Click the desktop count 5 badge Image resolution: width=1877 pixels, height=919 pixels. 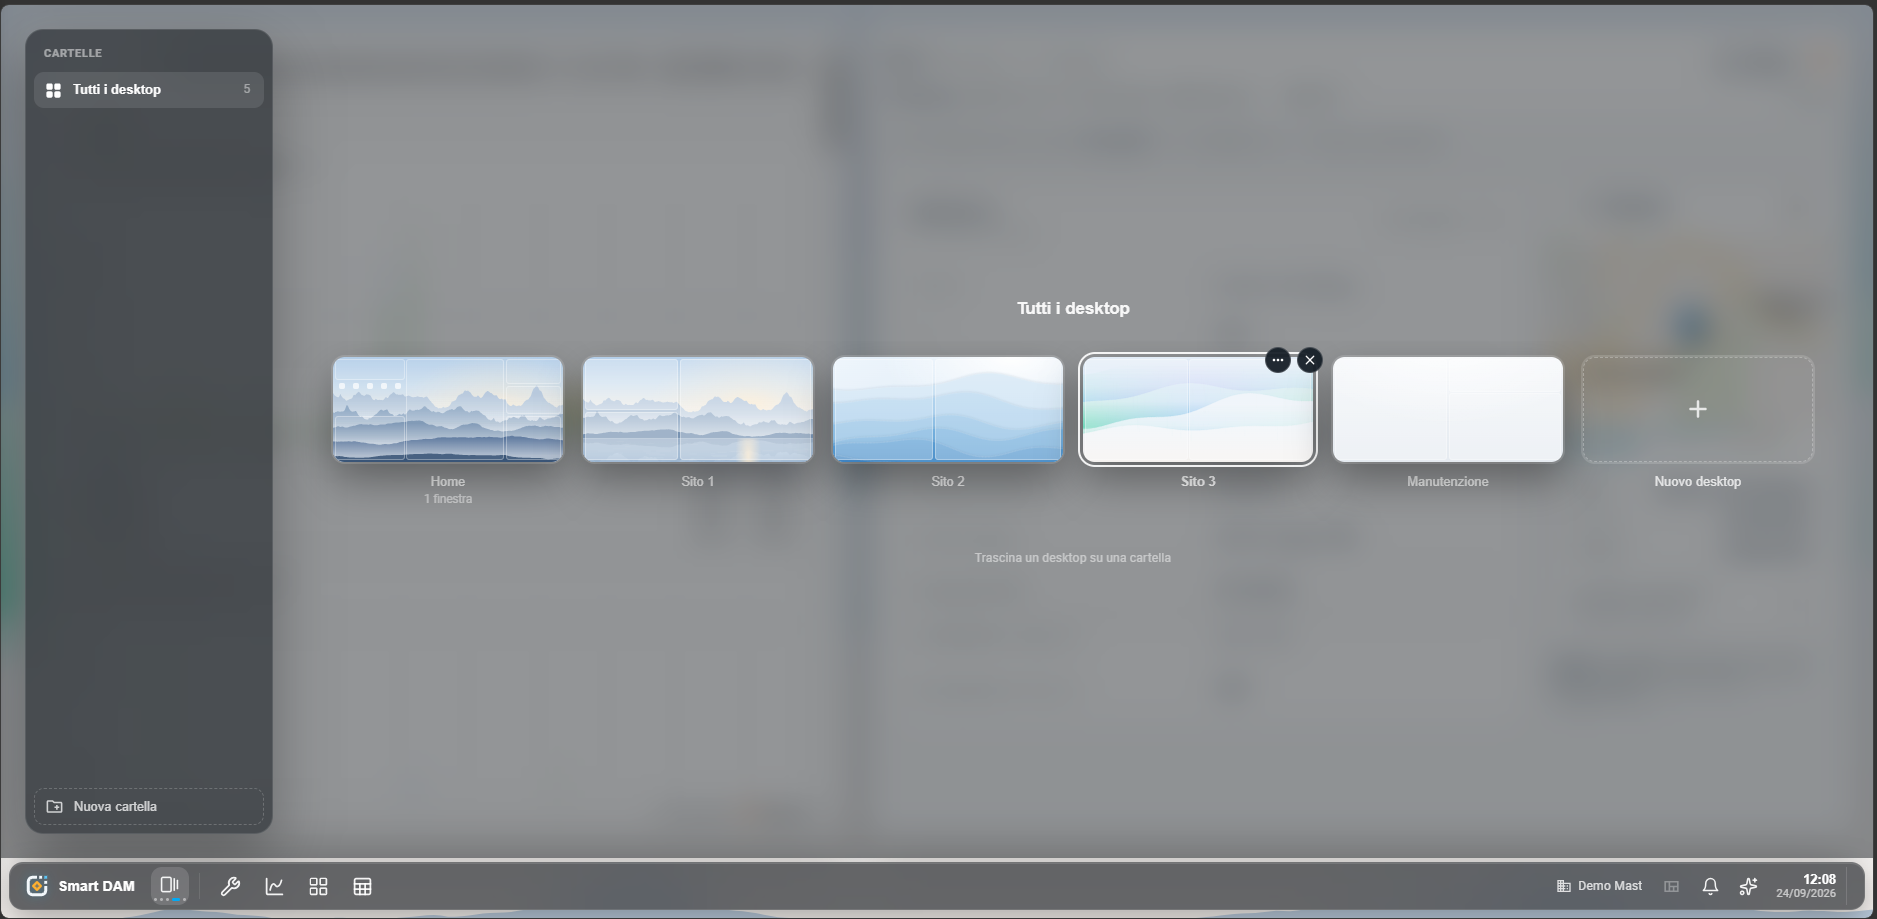(x=247, y=89)
